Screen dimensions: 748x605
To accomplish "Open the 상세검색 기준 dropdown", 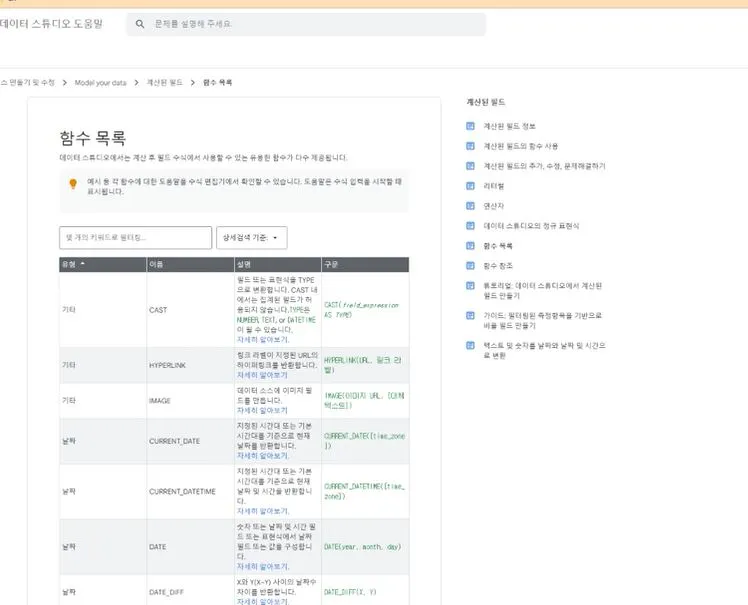I will click(252, 238).
